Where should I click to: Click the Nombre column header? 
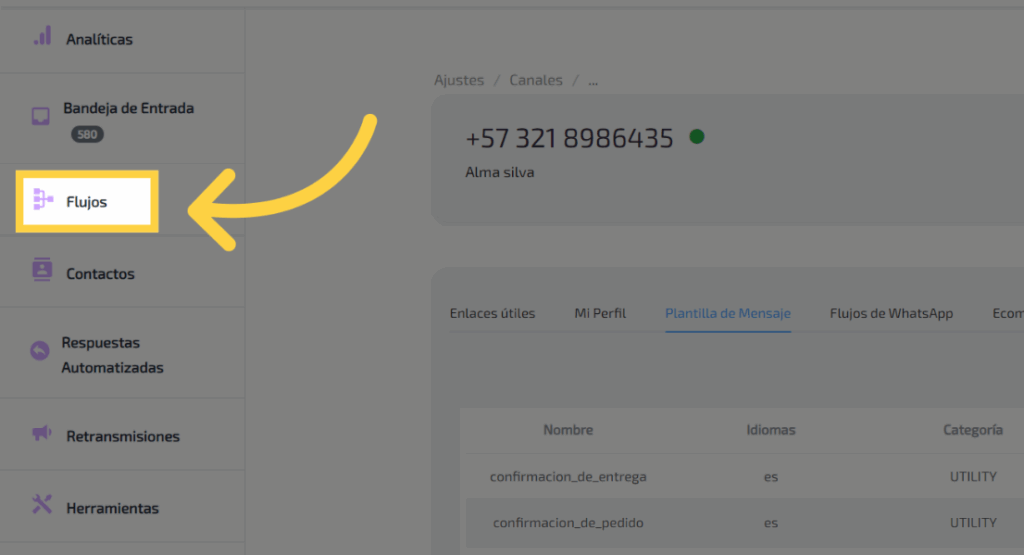[x=568, y=429]
